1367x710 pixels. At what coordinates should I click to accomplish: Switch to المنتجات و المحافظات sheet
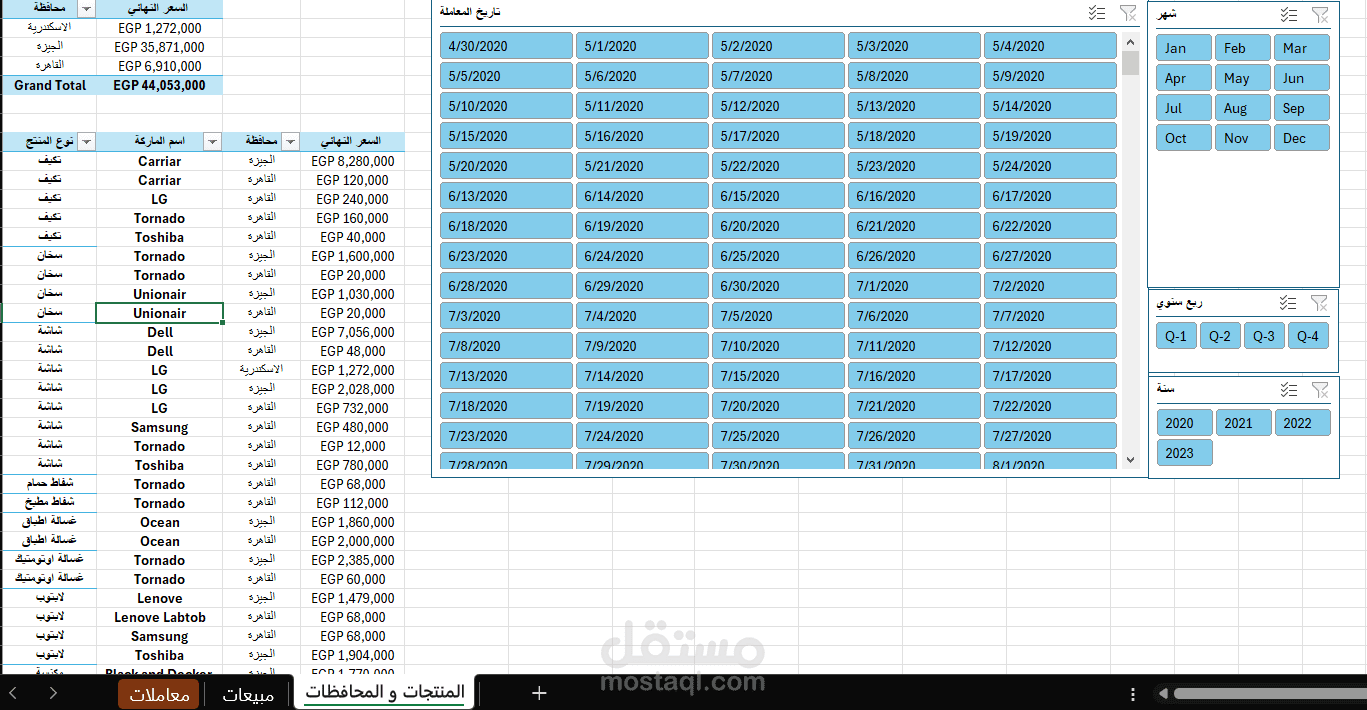pyautogui.click(x=385, y=692)
